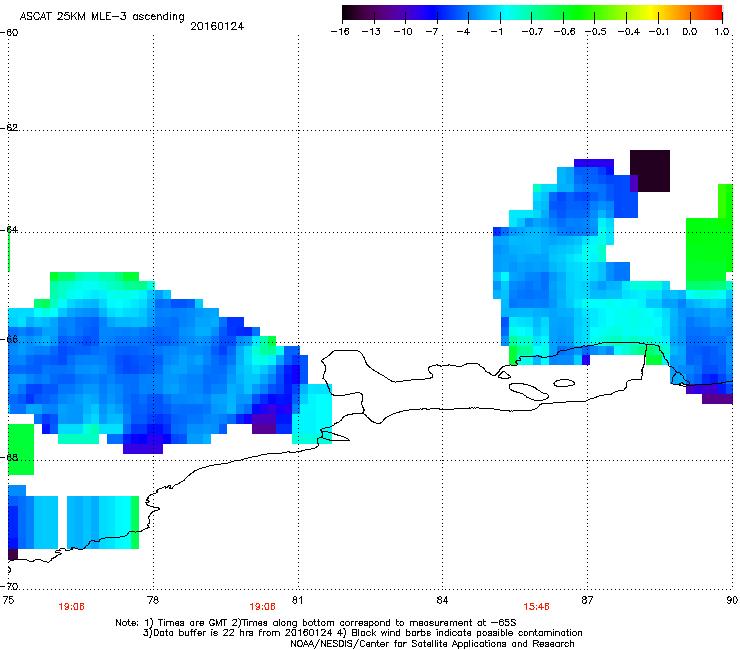Click the purple strip at the swath bottom near 78E
This screenshot has width=740, height=650.
(143, 449)
